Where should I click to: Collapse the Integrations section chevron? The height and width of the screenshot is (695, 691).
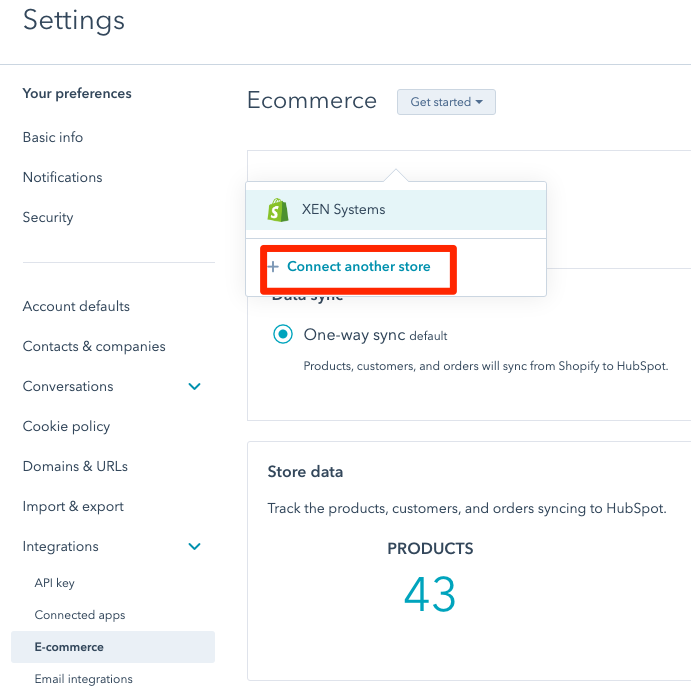(195, 547)
